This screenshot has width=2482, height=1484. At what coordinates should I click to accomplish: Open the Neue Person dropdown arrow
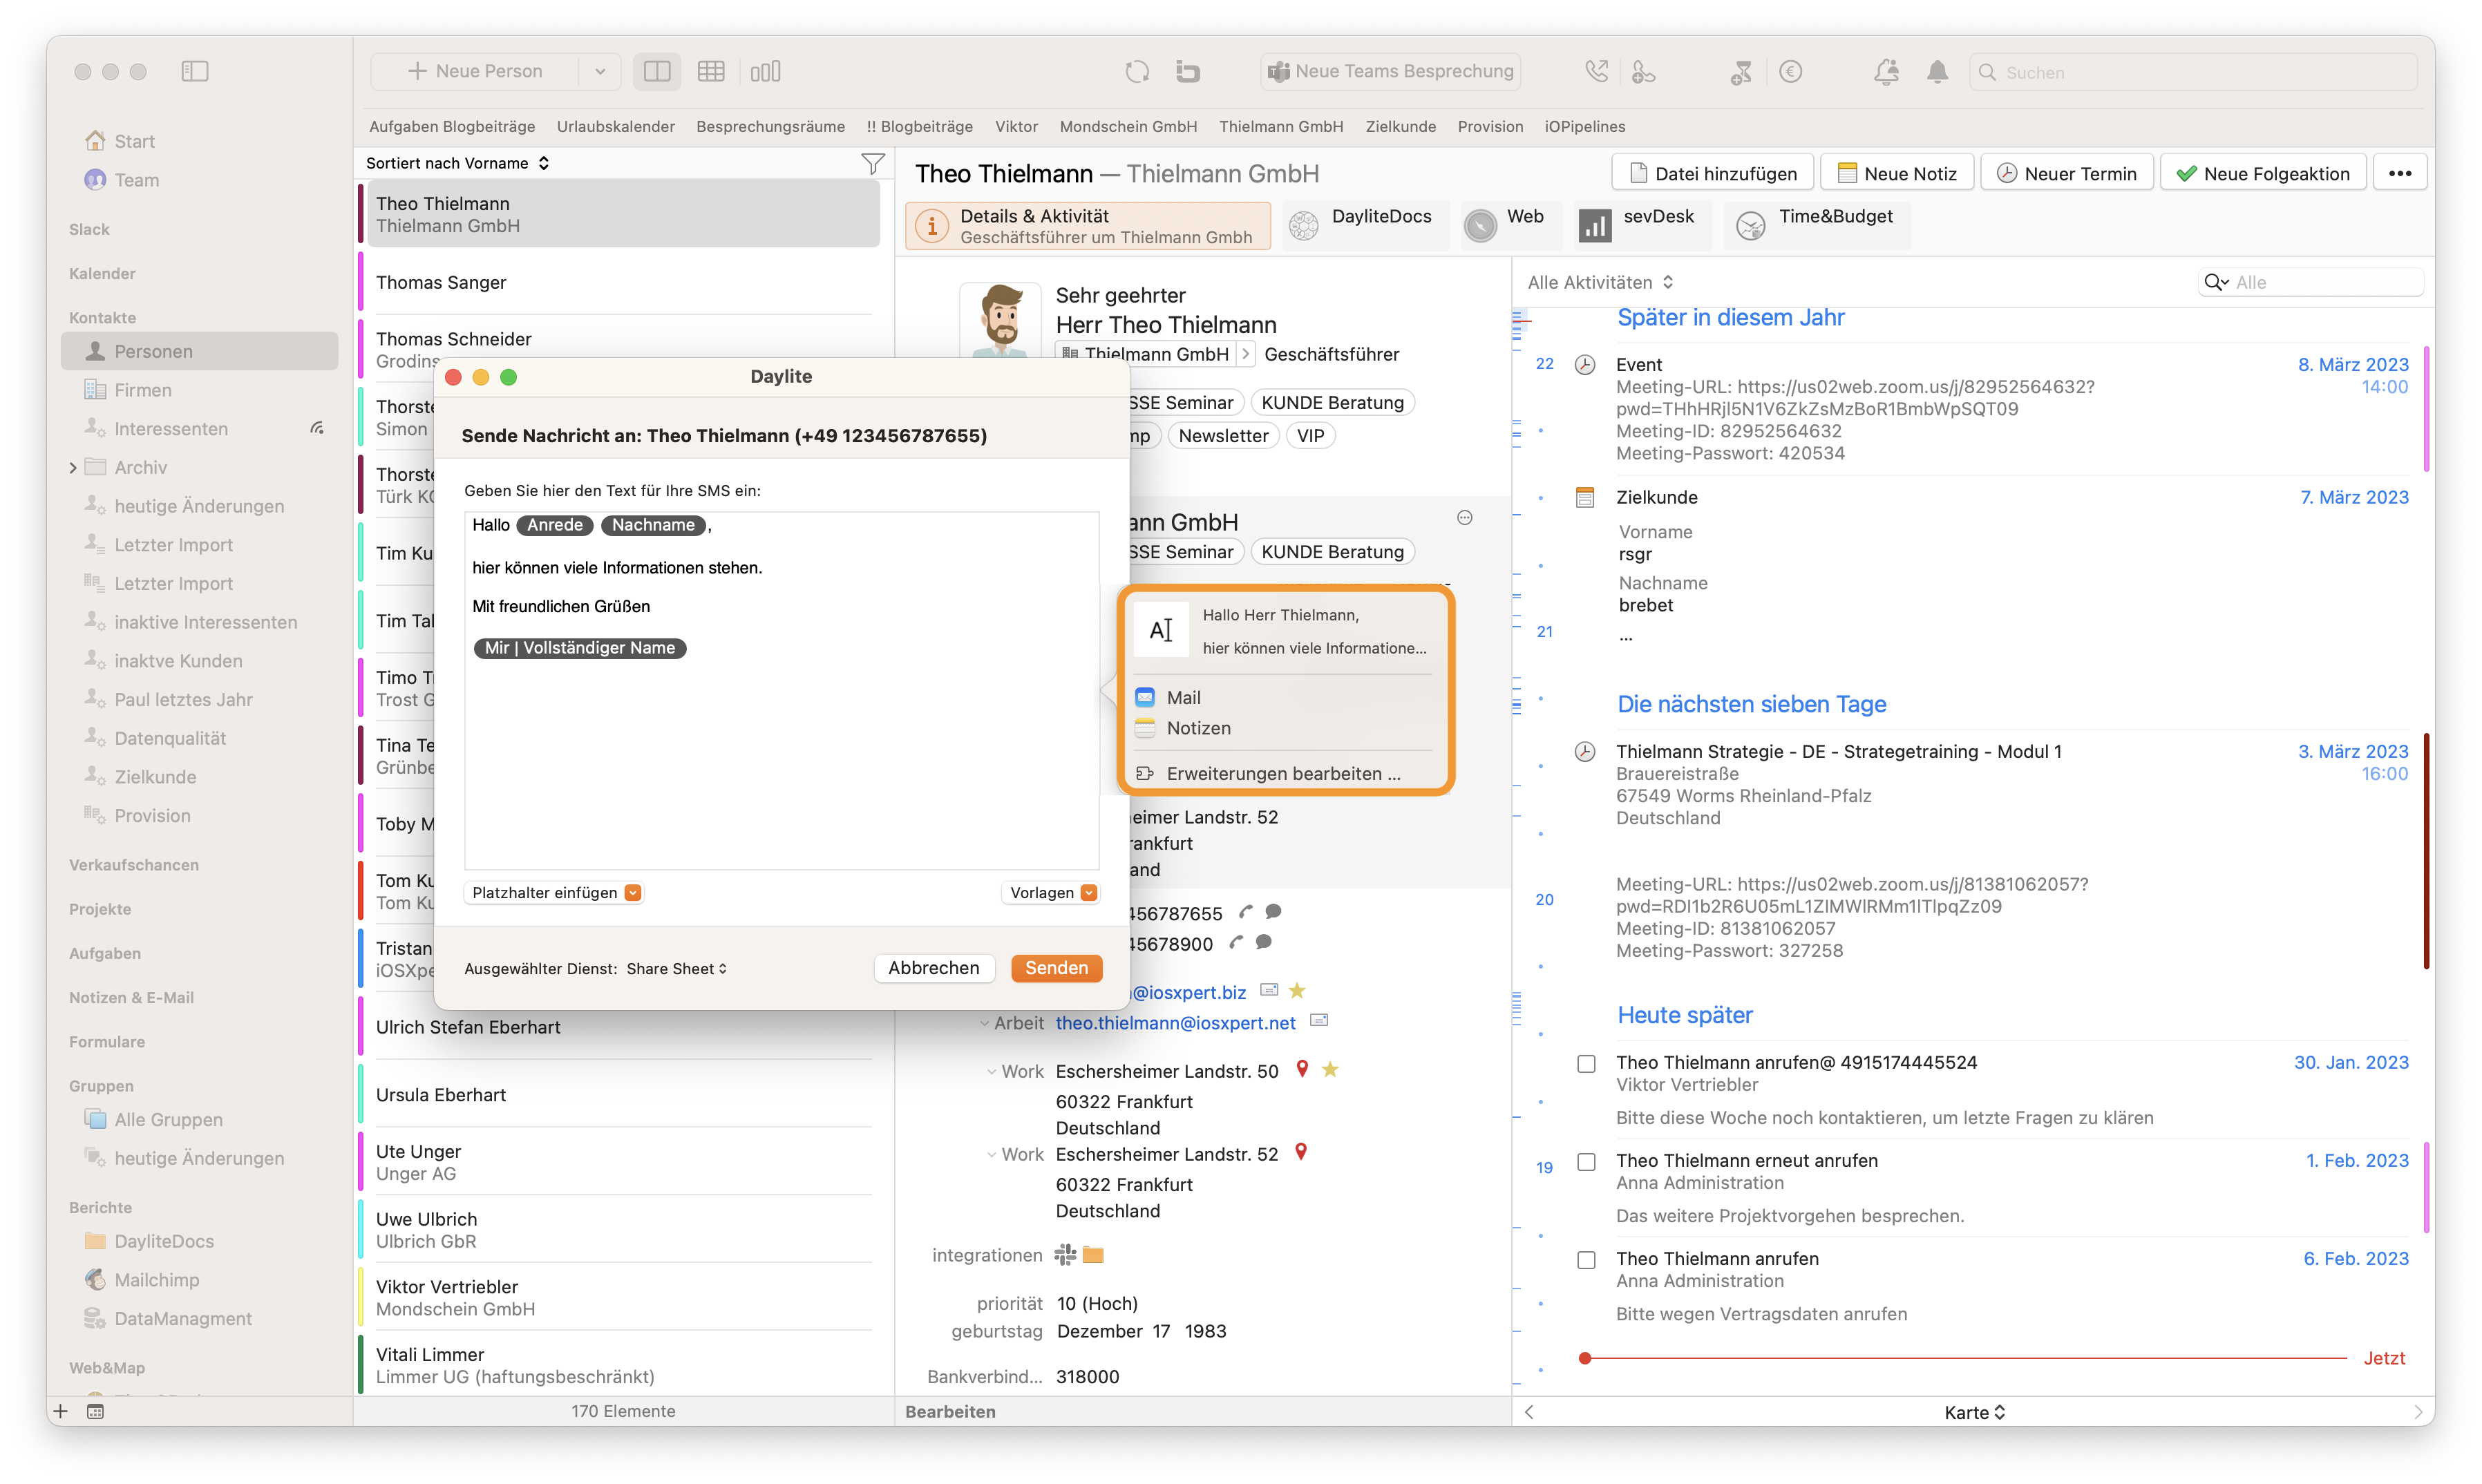pyautogui.click(x=600, y=71)
